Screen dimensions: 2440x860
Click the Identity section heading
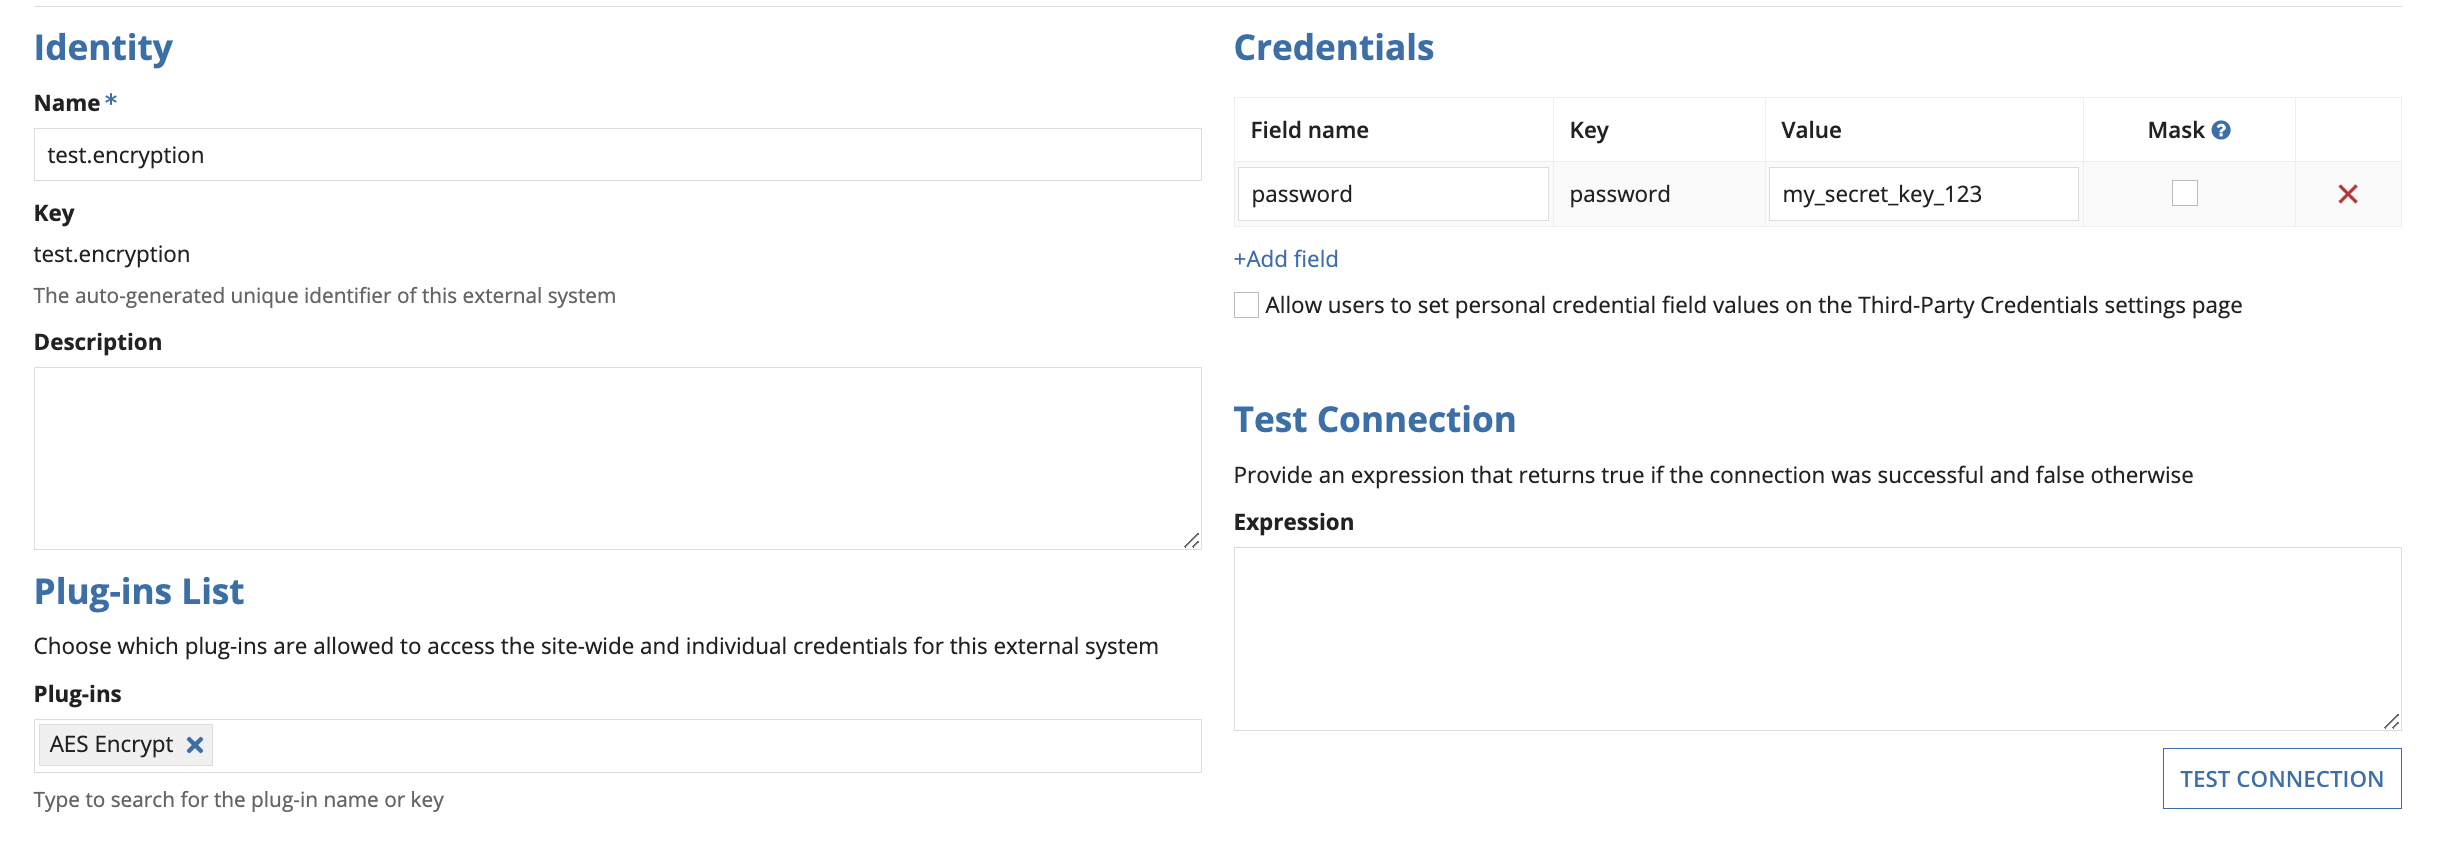click(103, 47)
